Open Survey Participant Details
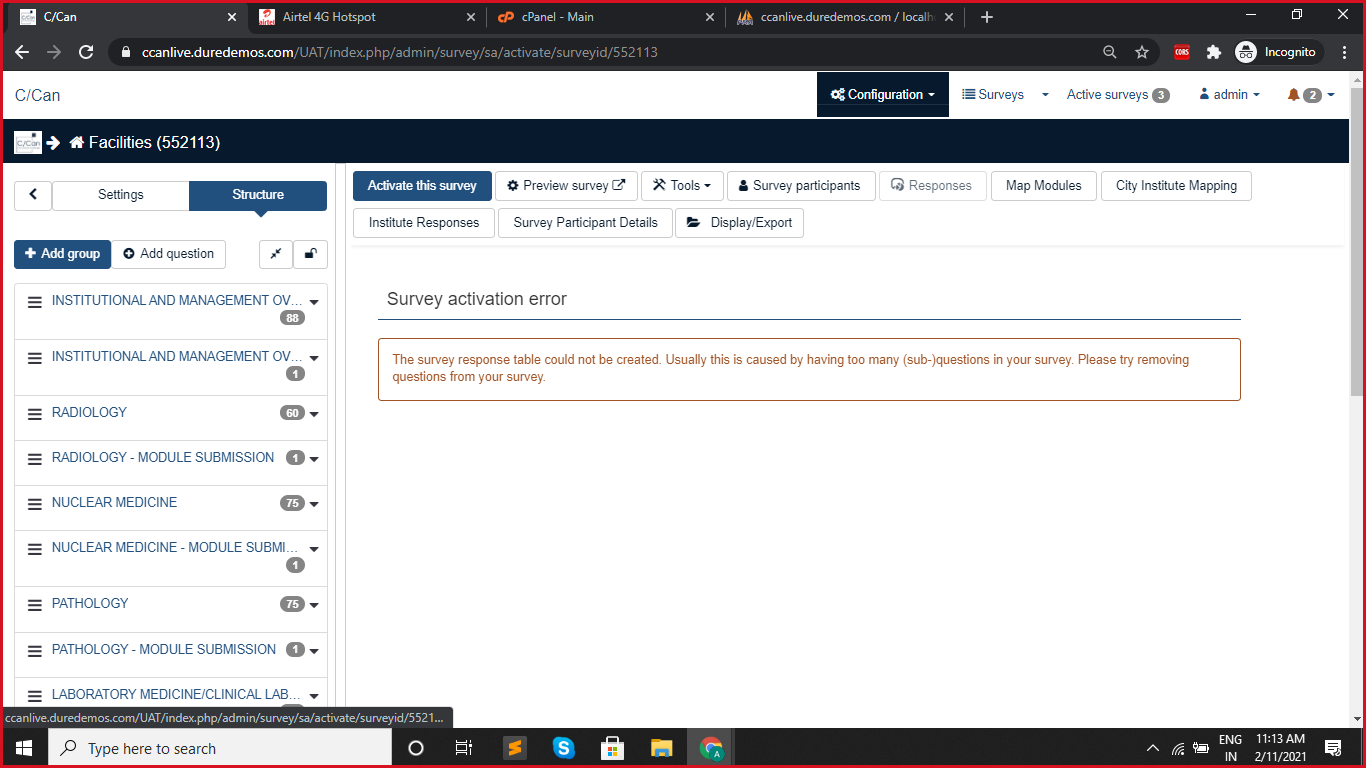The image size is (1366, 768). pyautogui.click(x=586, y=223)
